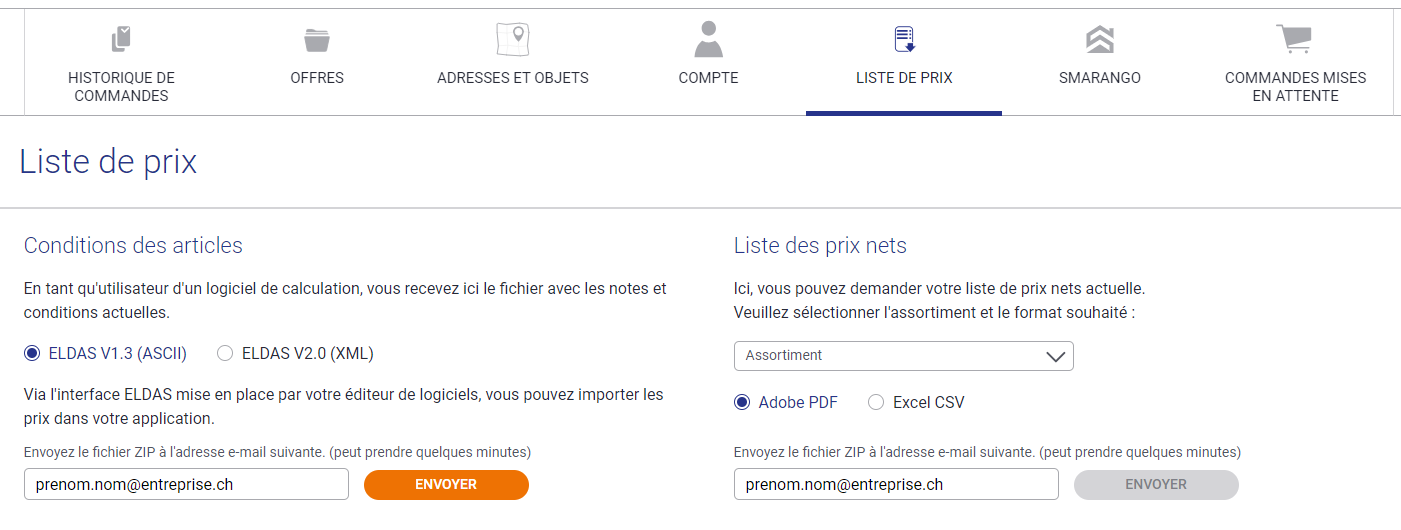Open the Assortiment dropdown

pyautogui.click(x=904, y=356)
